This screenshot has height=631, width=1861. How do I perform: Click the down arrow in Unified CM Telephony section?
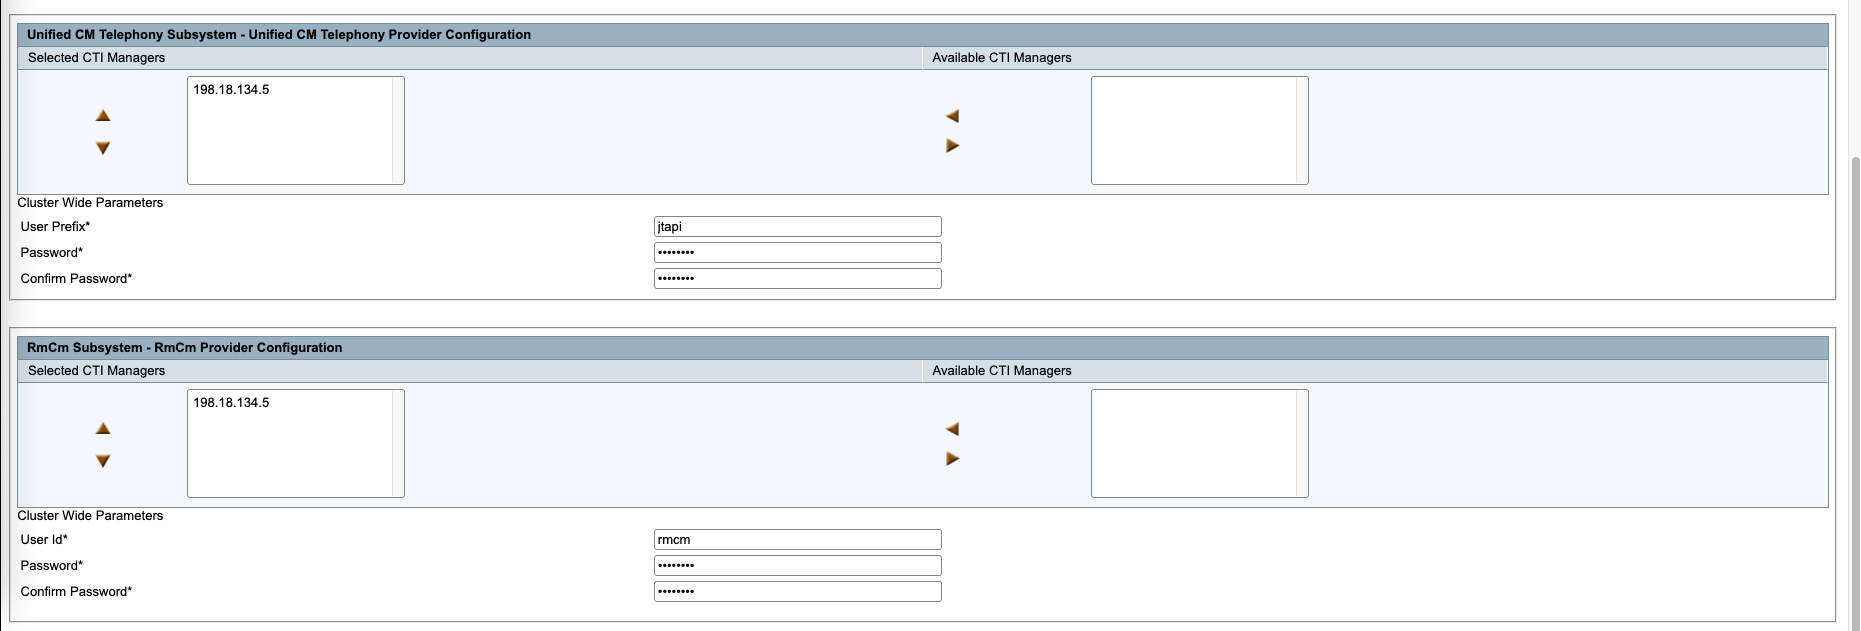coord(103,148)
